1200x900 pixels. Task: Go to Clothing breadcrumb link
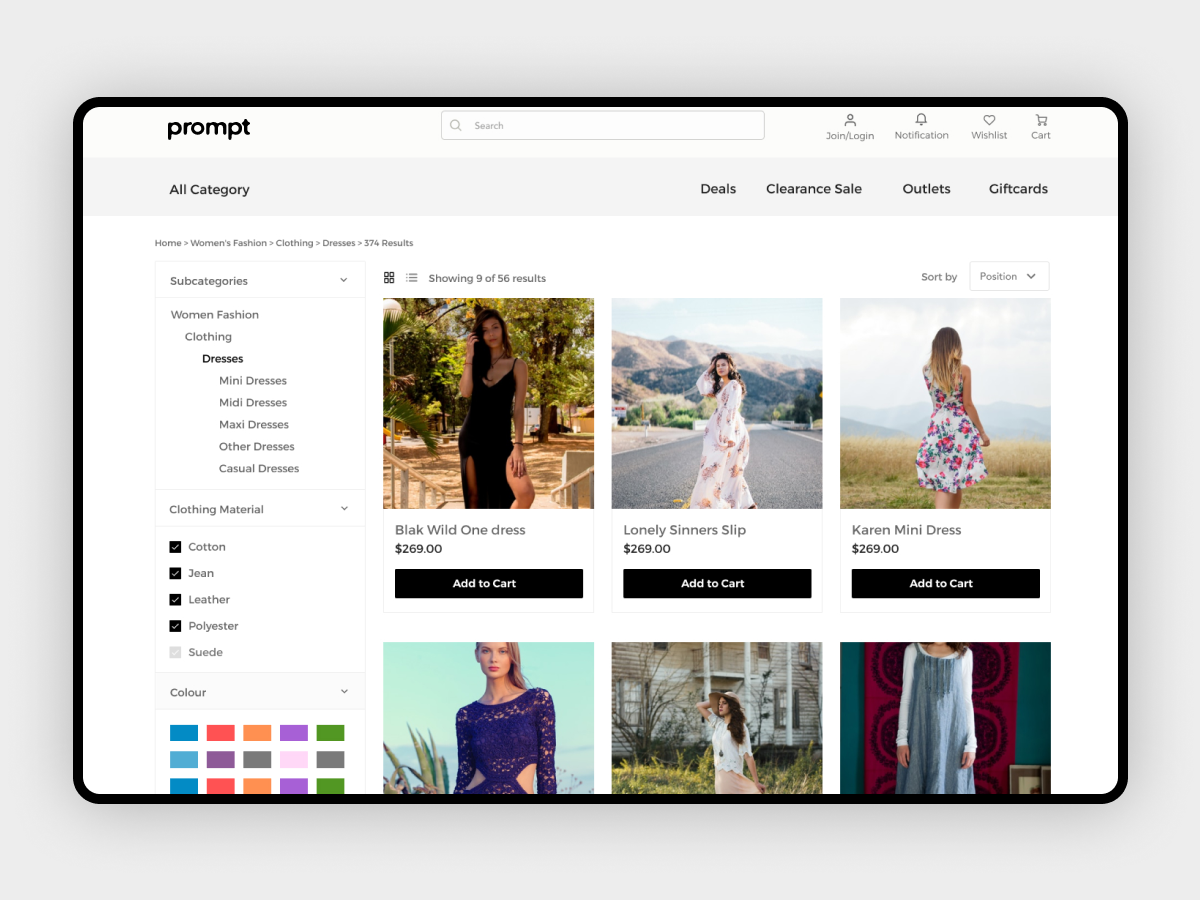(294, 243)
